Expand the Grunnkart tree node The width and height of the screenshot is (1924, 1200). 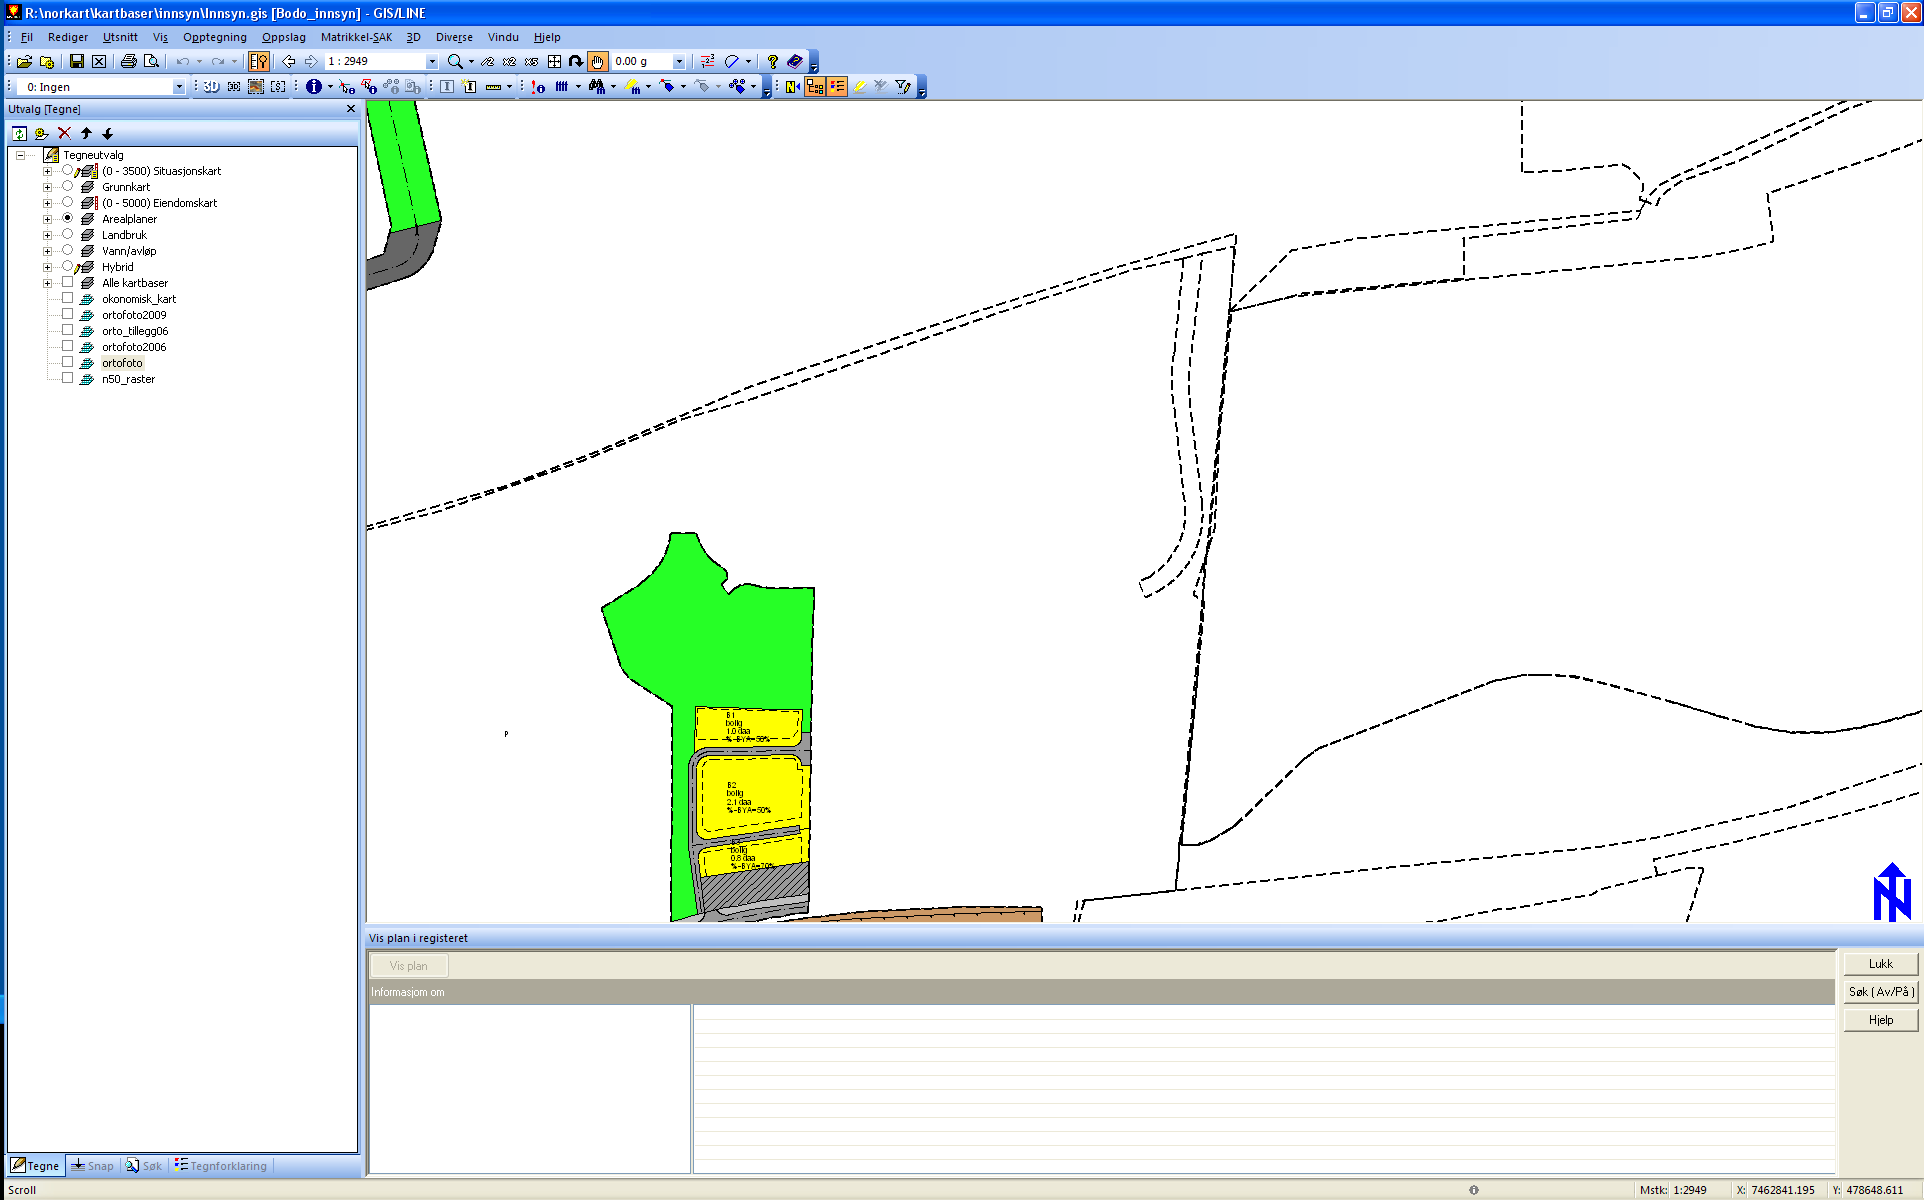(47, 187)
